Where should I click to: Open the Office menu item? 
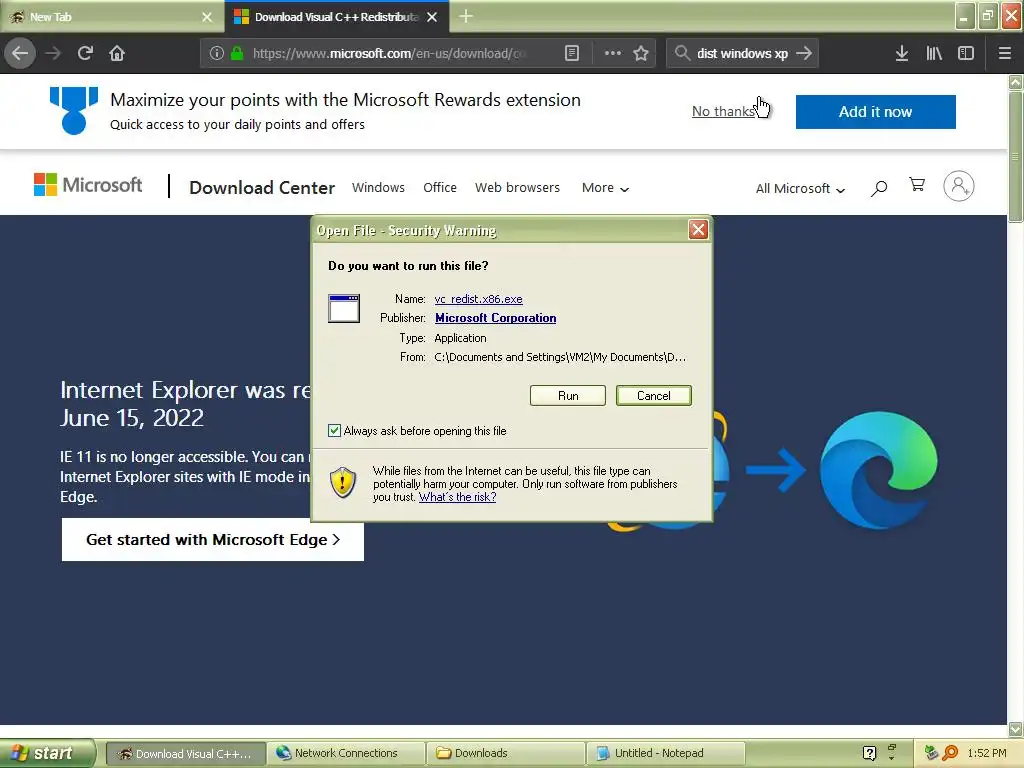pos(440,187)
